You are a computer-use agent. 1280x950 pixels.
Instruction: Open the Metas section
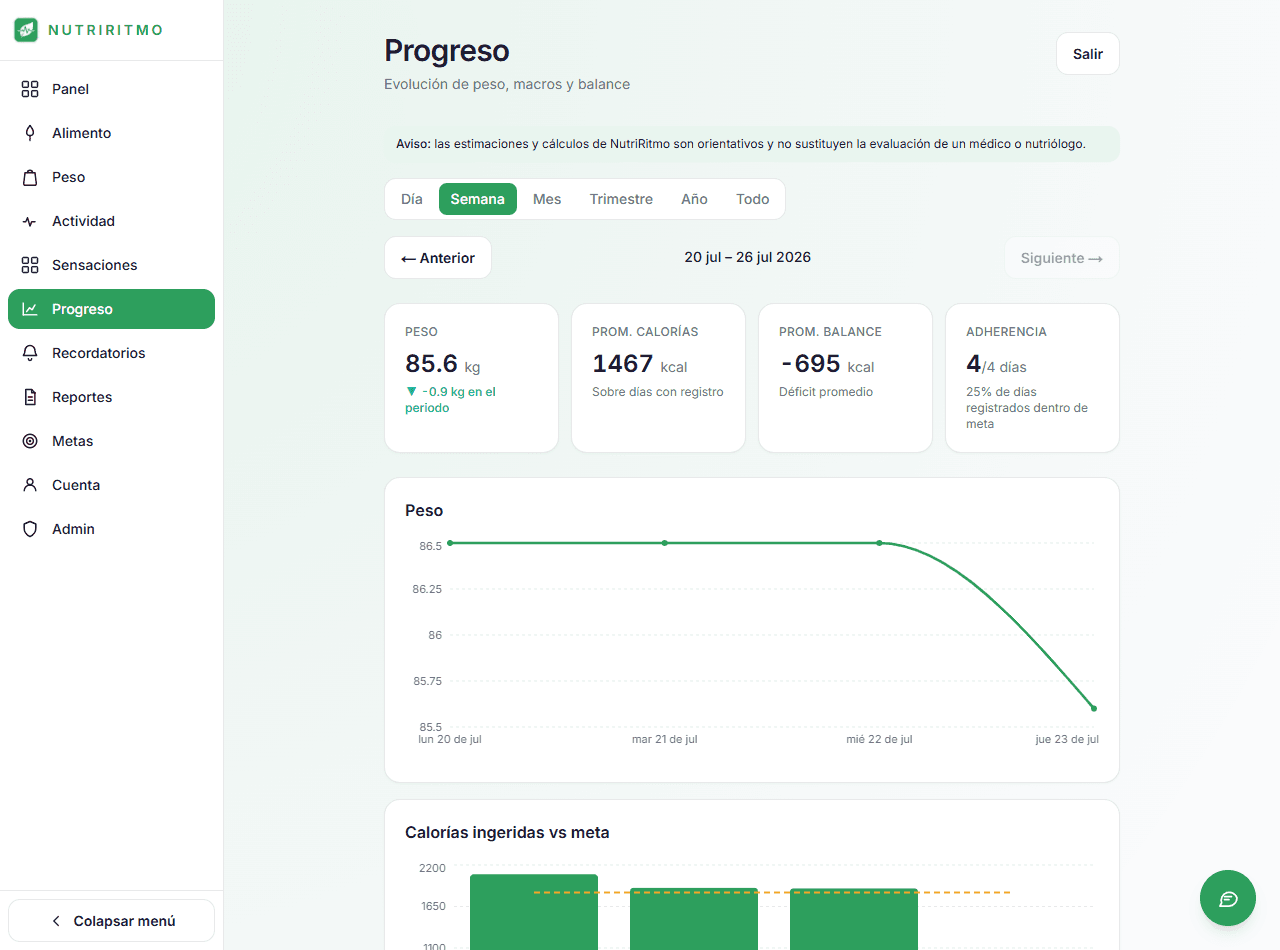(x=111, y=441)
